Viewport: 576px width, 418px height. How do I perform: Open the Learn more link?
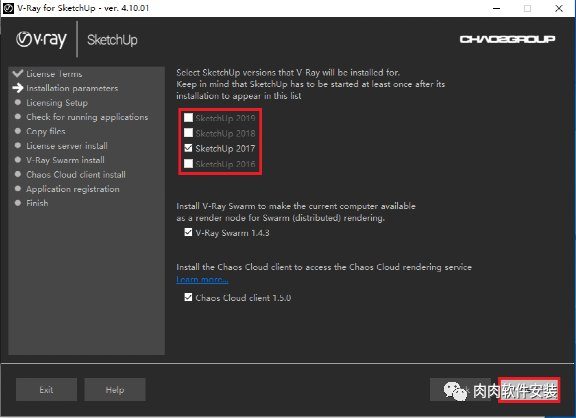click(x=202, y=280)
